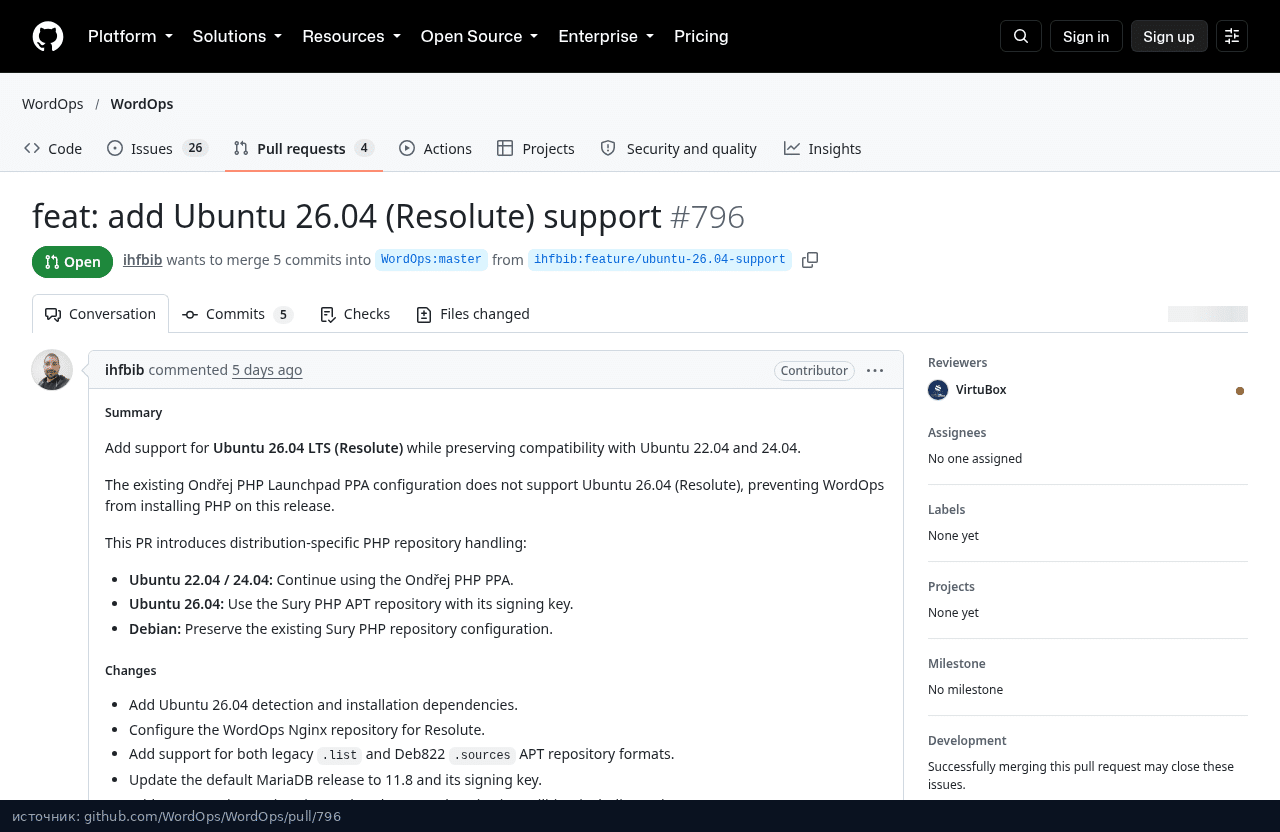Open the Pull requests tab
Viewport: 1280px width, 832px height.
click(304, 148)
